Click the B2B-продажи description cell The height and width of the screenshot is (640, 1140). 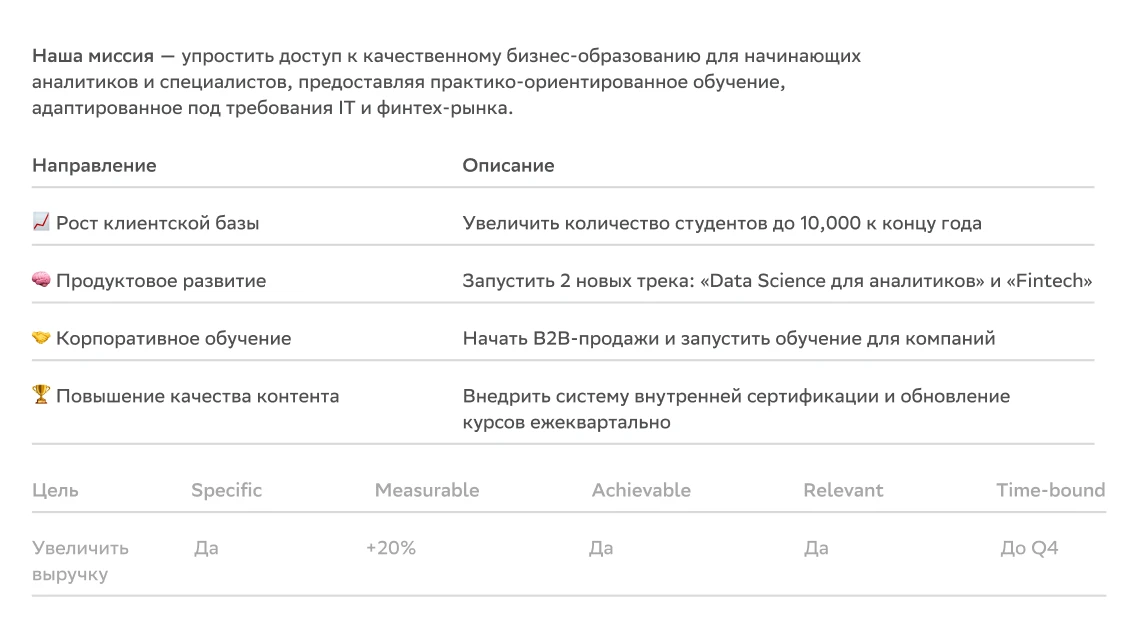pos(728,339)
